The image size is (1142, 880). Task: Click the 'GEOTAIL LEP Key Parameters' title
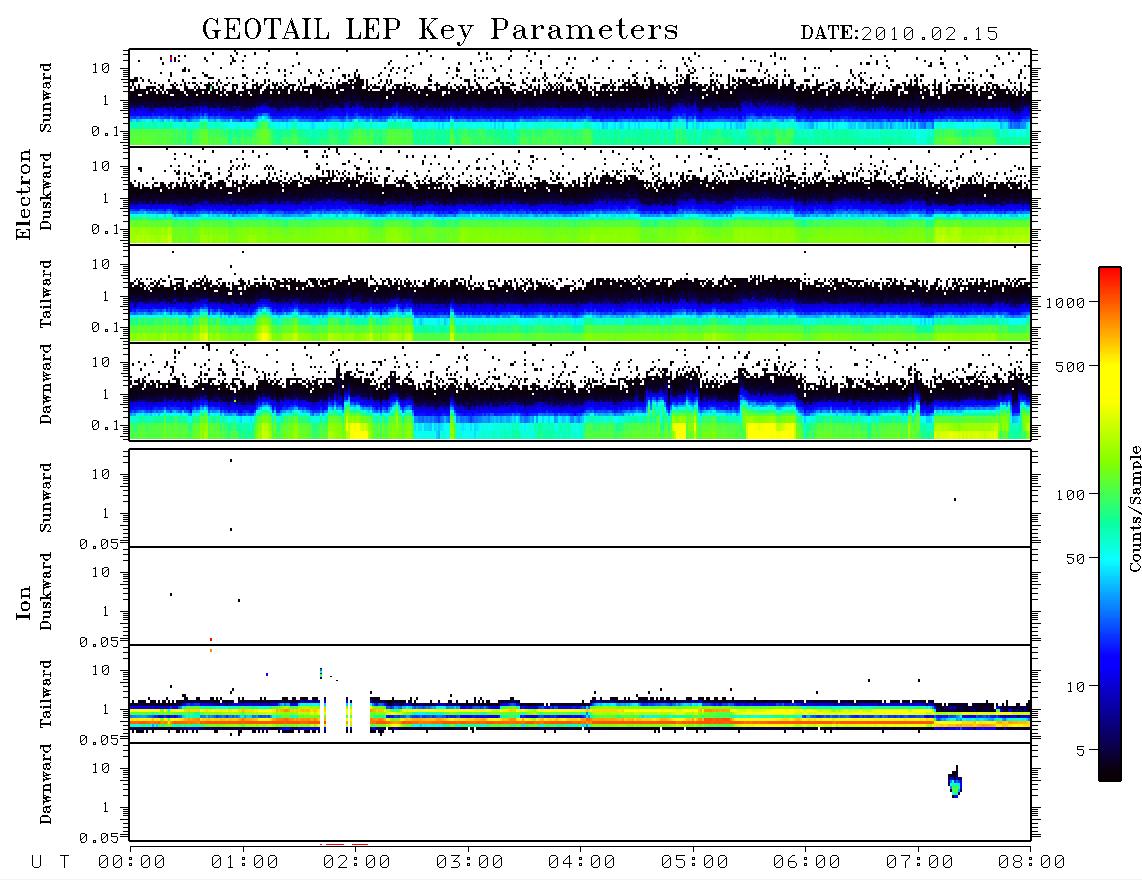tap(440, 30)
